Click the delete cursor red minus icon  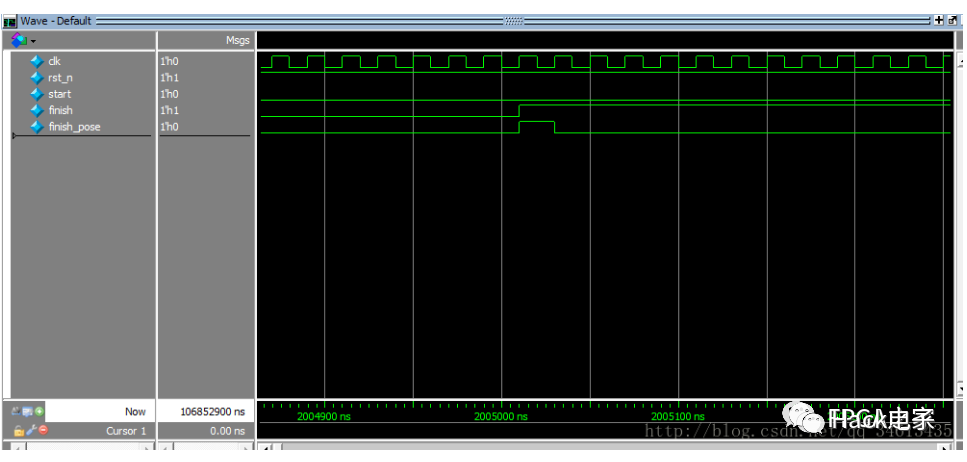(x=42, y=430)
